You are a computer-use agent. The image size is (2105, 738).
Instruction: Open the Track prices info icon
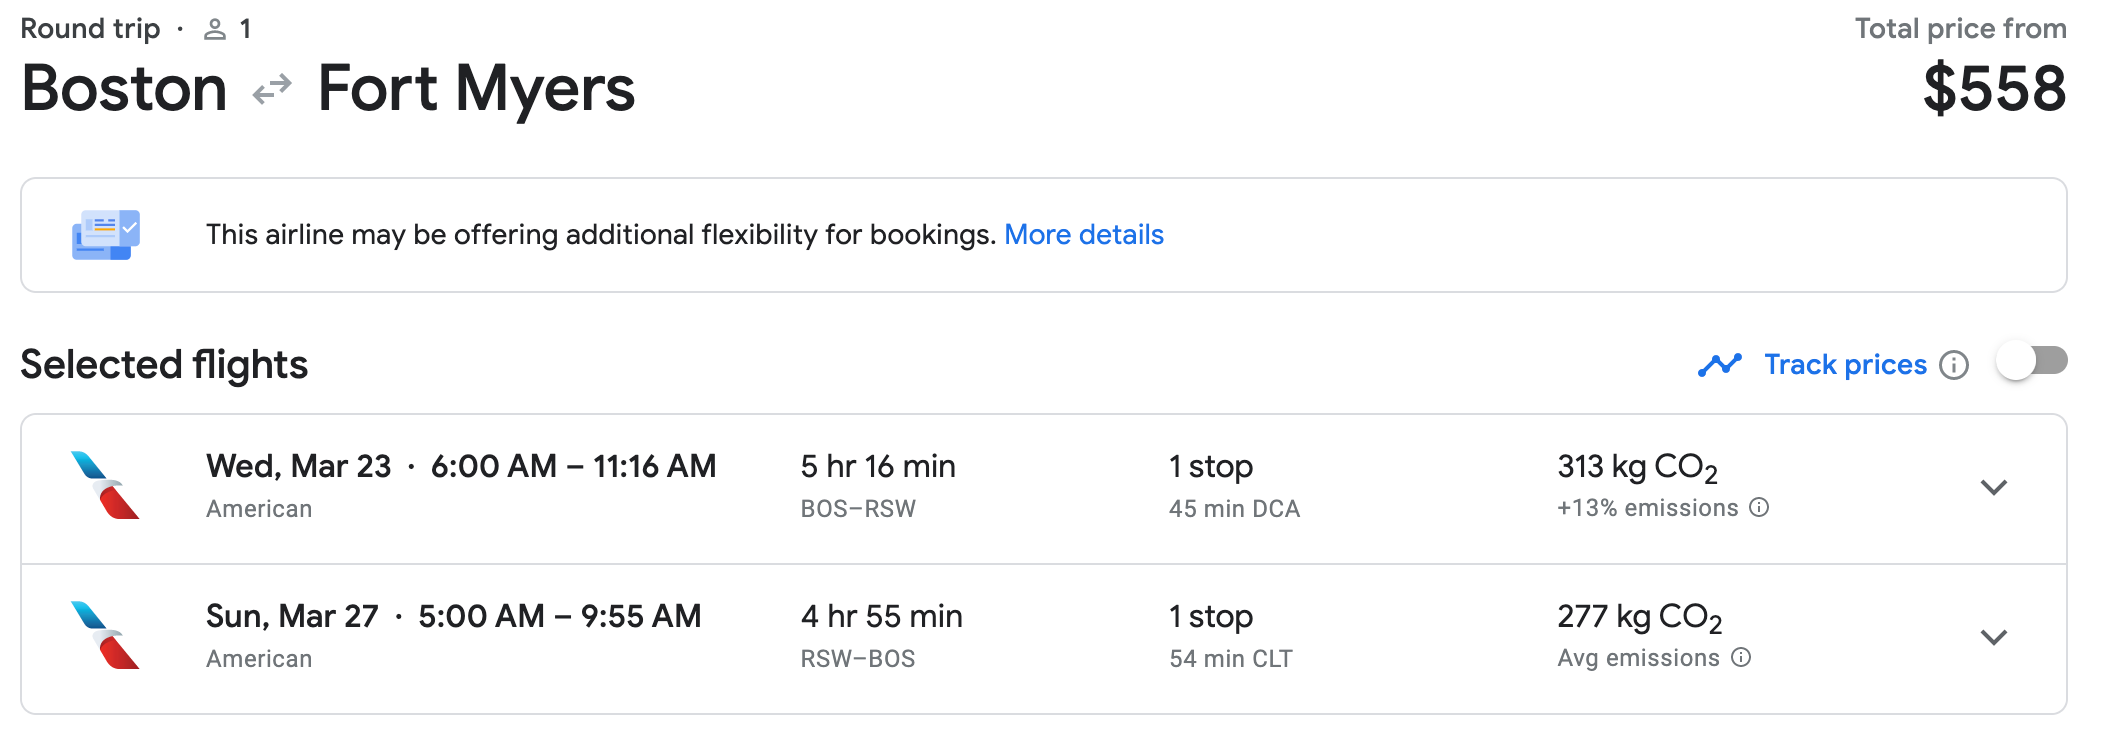[1953, 365]
